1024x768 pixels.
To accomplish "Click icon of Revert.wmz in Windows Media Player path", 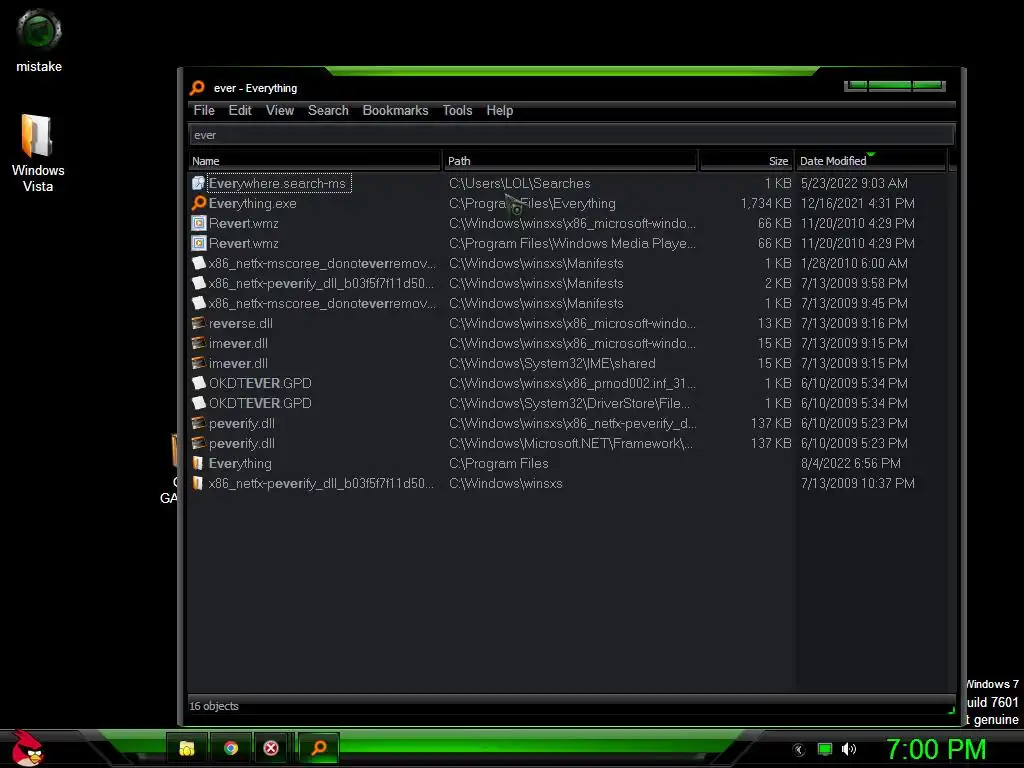I will [x=199, y=243].
